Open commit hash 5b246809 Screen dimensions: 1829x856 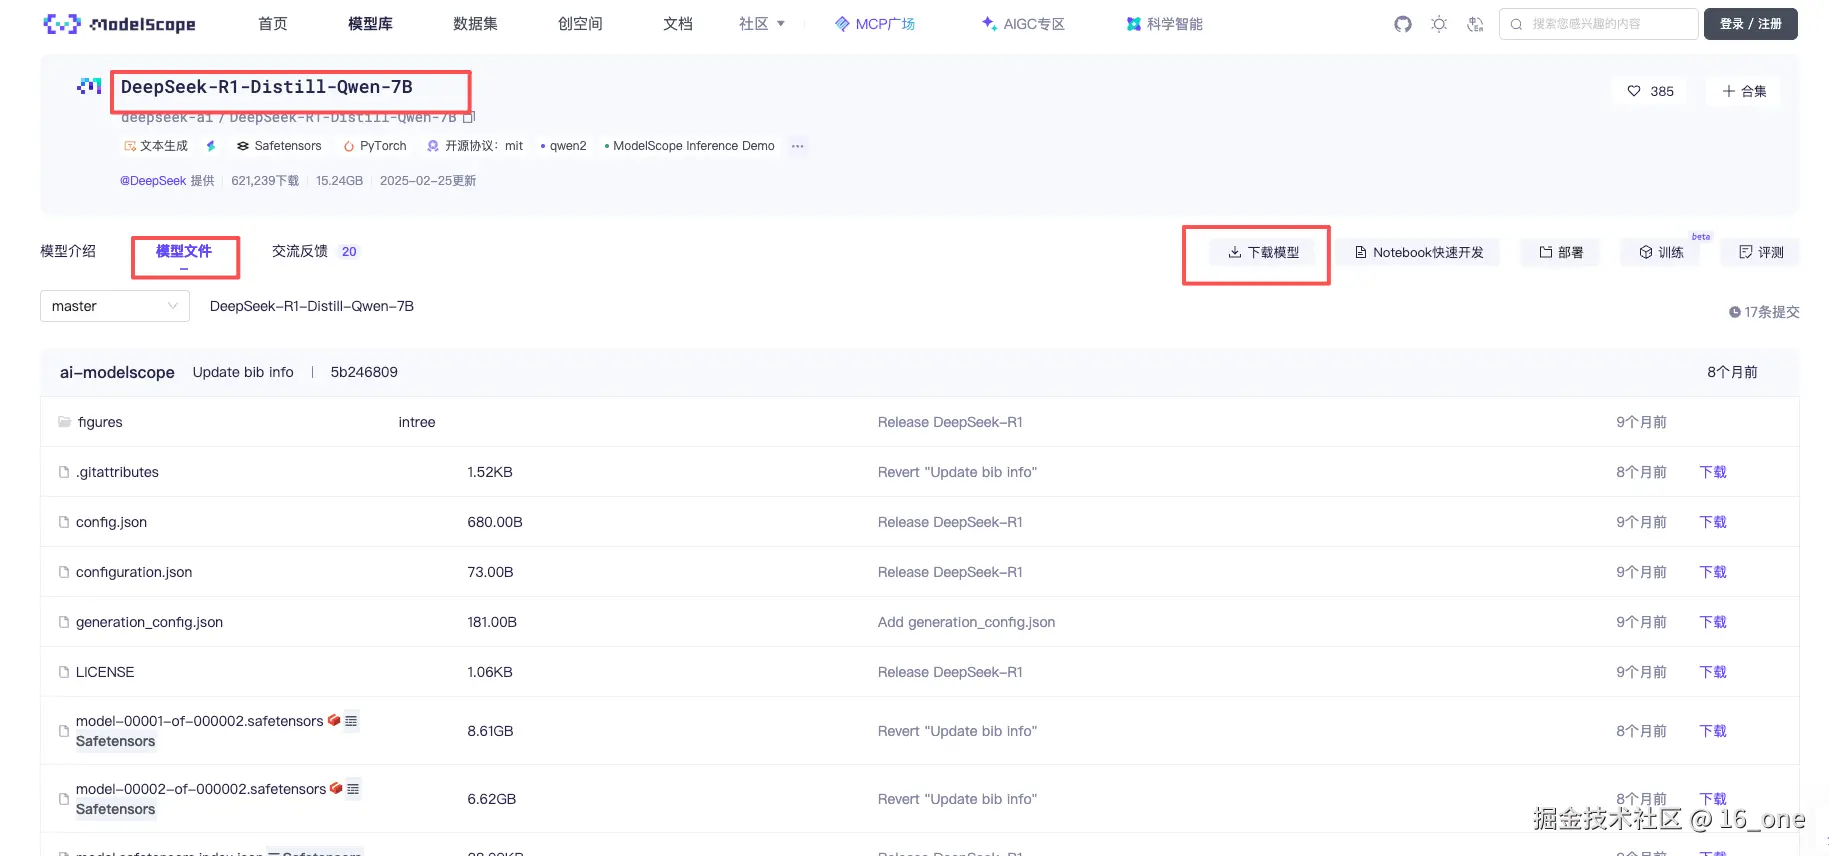click(x=364, y=372)
